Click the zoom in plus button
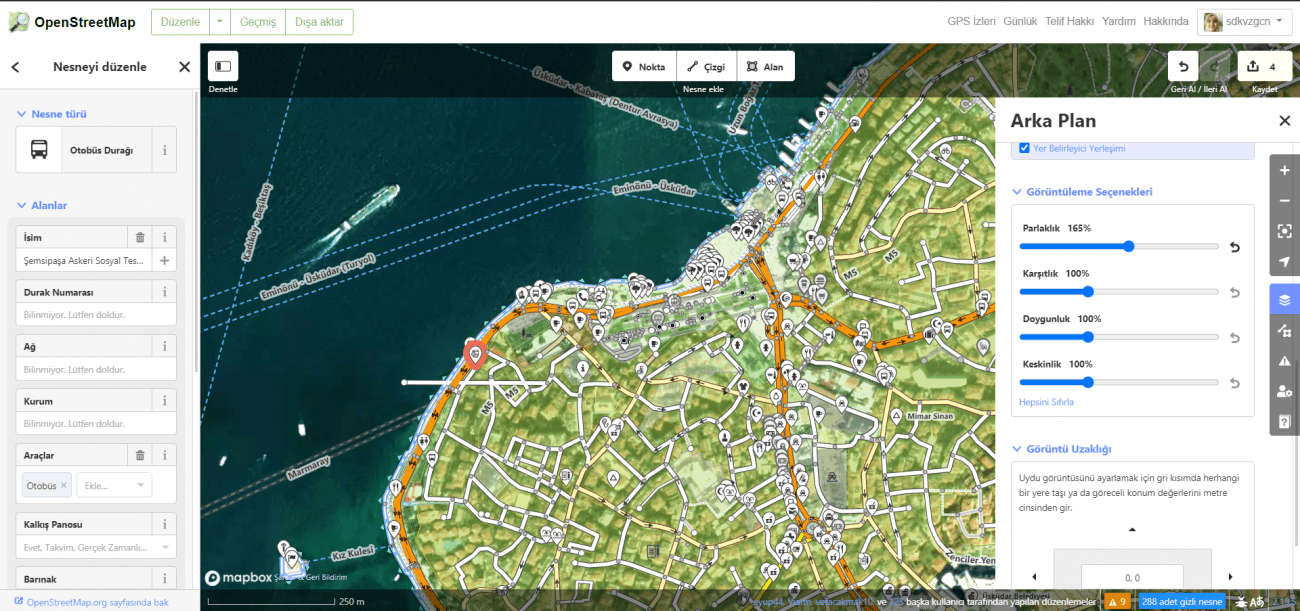Image resolution: width=1300 pixels, height=611 pixels. point(1284,171)
